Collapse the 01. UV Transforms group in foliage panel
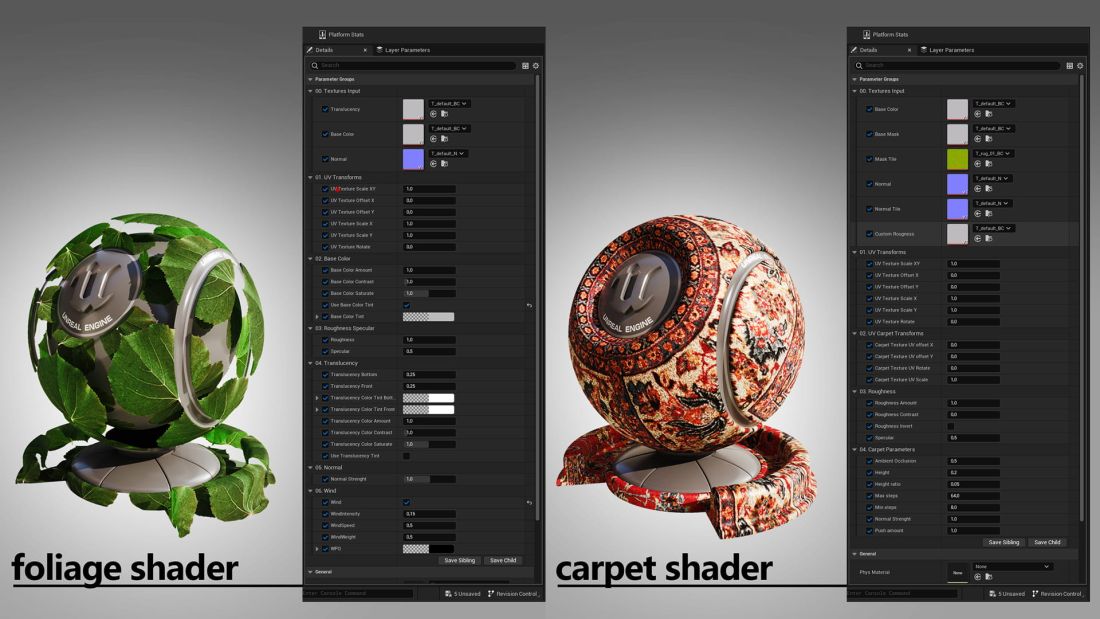Image resolution: width=1100 pixels, height=619 pixels. (x=310, y=178)
